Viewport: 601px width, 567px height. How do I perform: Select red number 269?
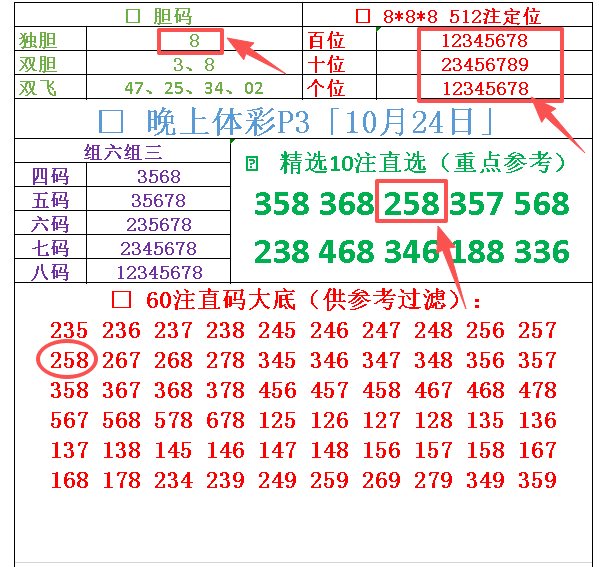click(x=381, y=480)
